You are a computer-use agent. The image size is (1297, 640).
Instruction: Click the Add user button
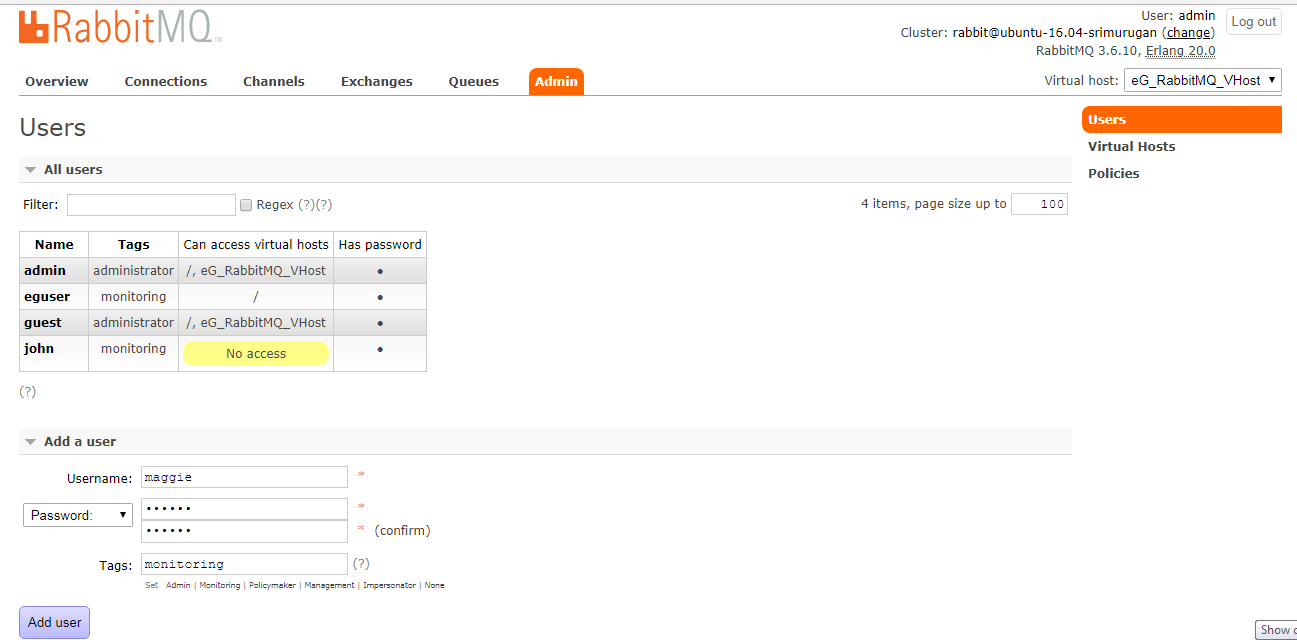tap(55, 622)
